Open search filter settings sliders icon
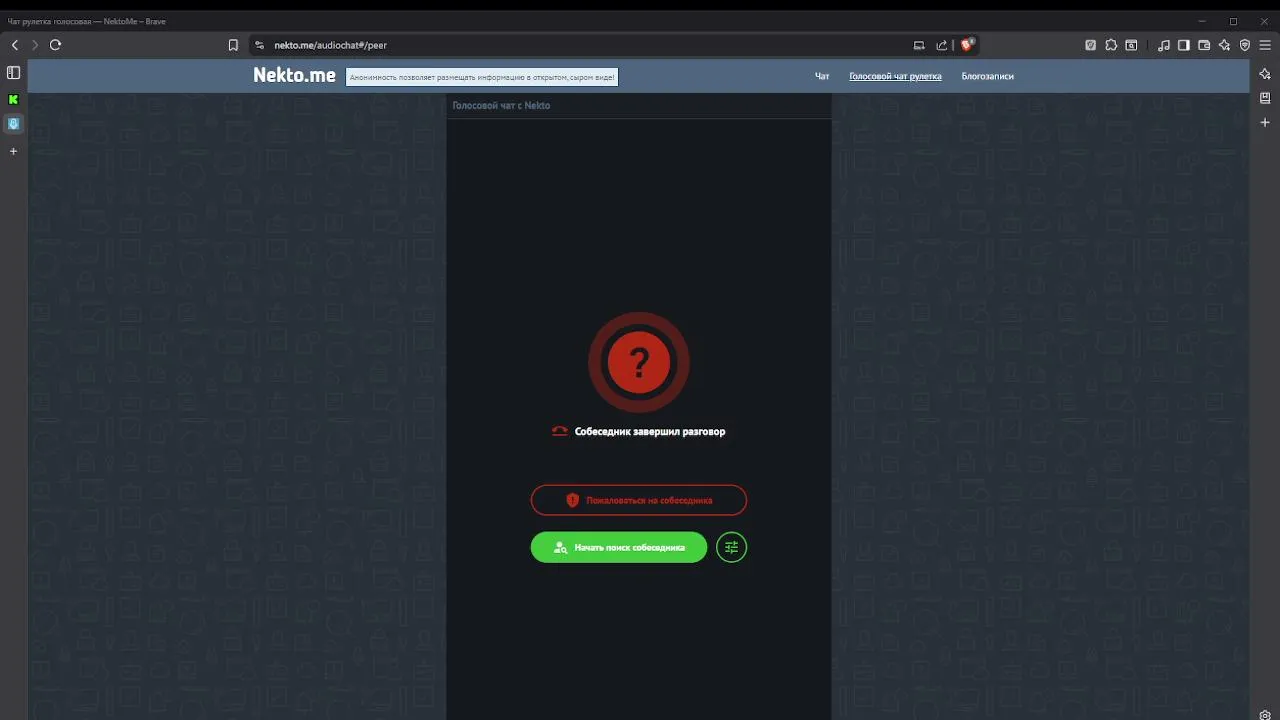The width and height of the screenshot is (1280, 720). point(732,547)
